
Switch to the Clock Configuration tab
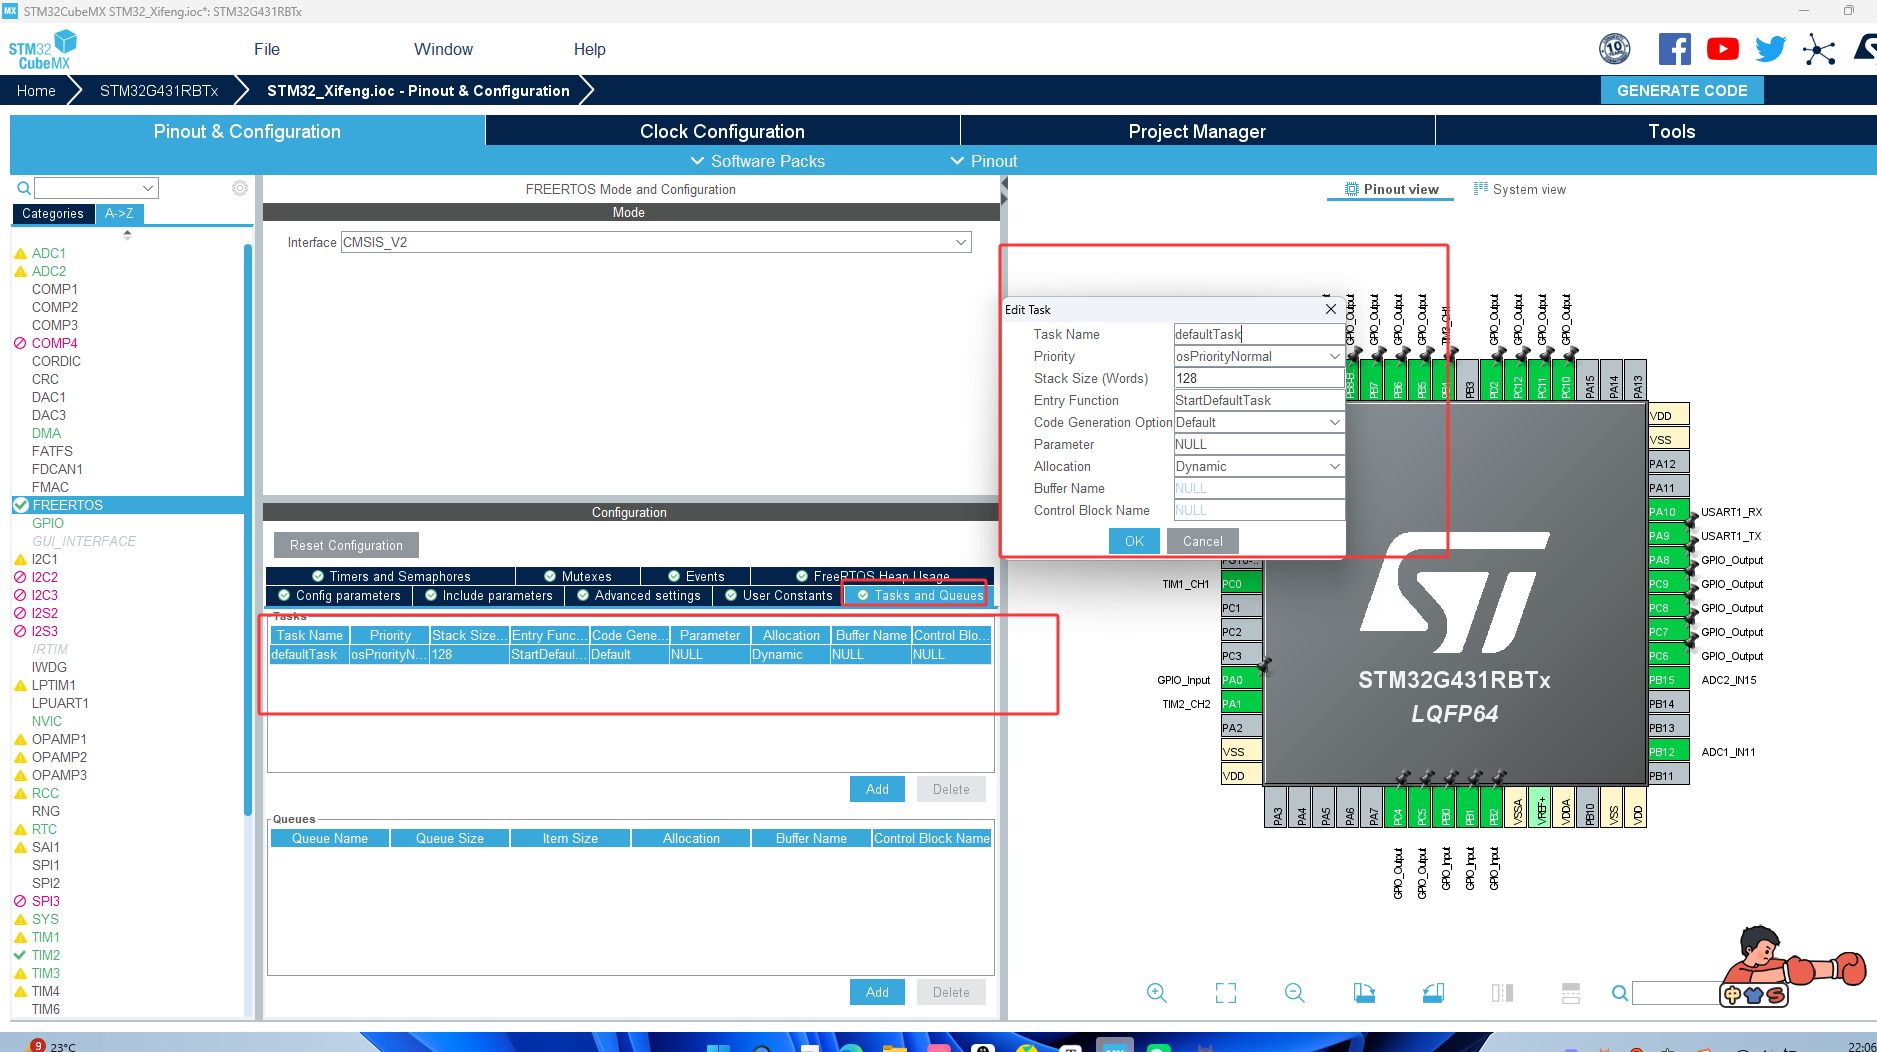pyautogui.click(x=722, y=131)
